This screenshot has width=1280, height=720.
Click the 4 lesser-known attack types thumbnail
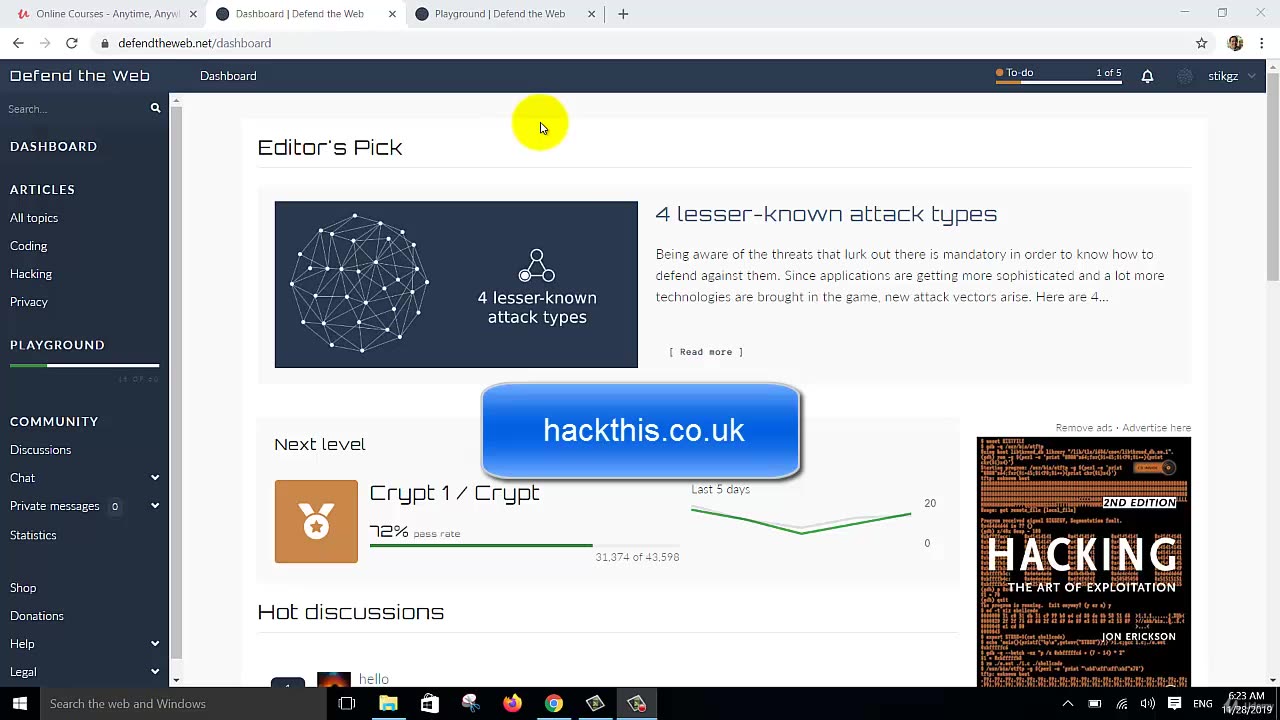[x=456, y=285]
